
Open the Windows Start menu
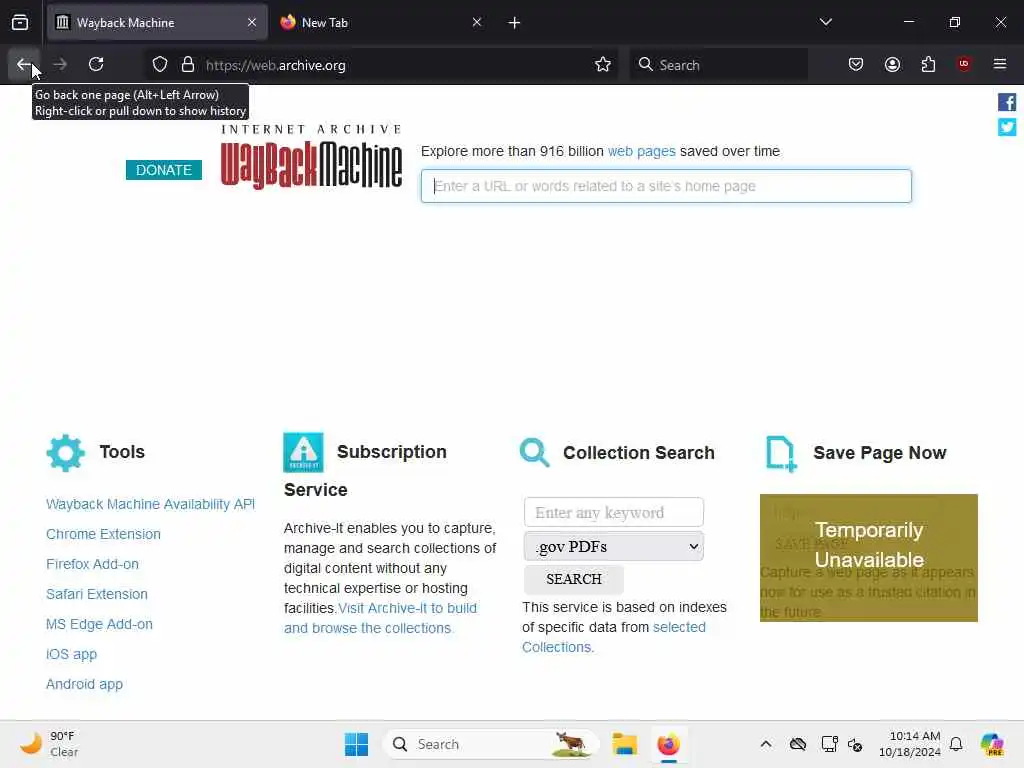[356, 744]
